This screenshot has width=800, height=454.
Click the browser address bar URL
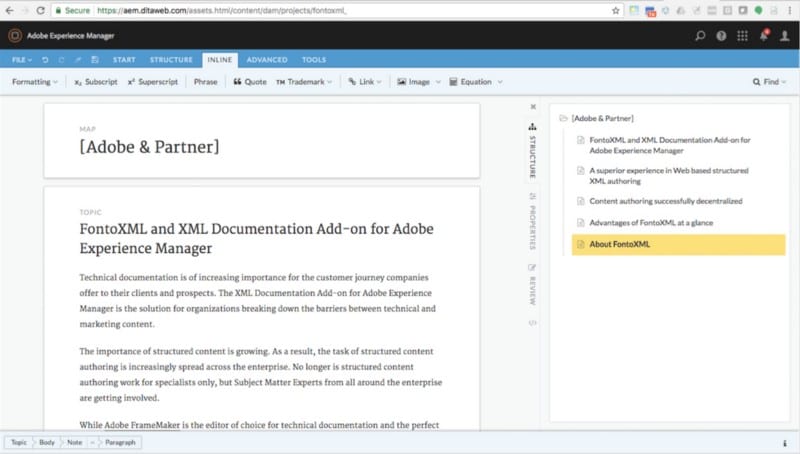click(x=222, y=10)
